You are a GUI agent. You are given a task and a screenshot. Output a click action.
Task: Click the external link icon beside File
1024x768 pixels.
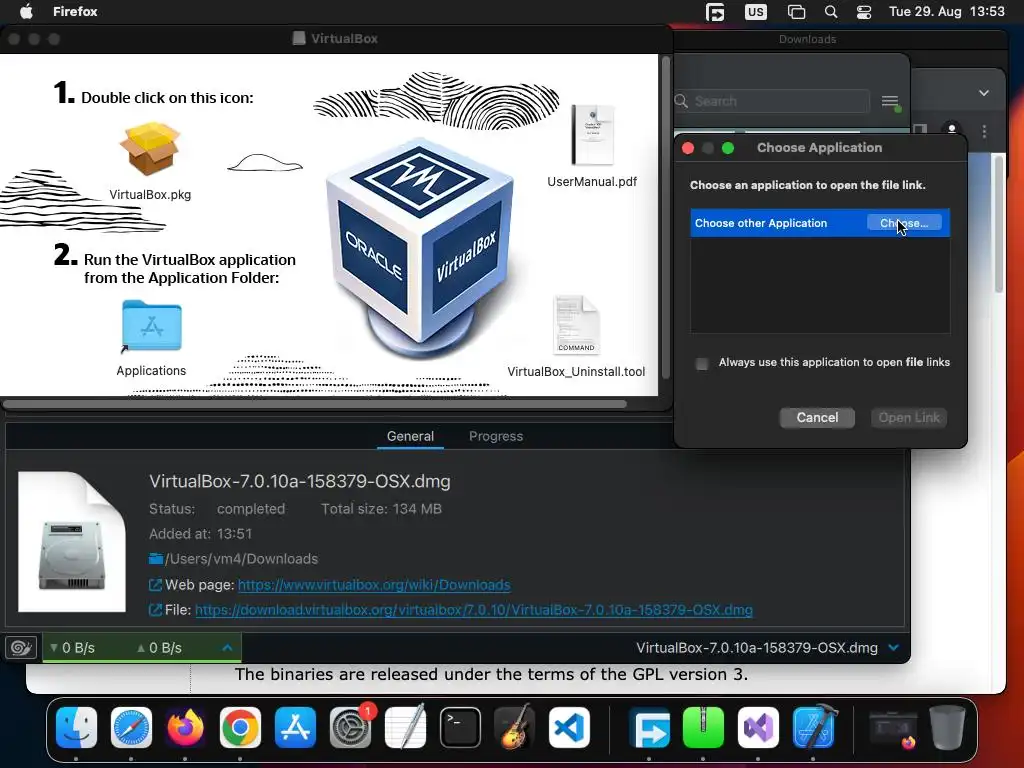[155, 610]
